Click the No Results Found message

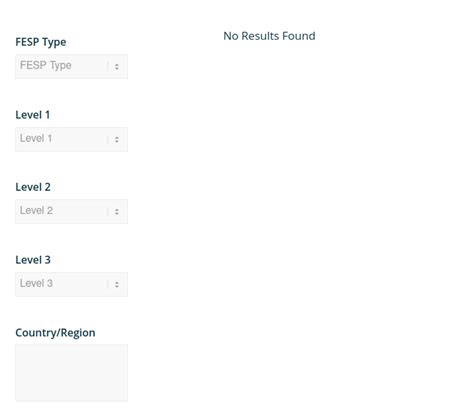click(269, 36)
